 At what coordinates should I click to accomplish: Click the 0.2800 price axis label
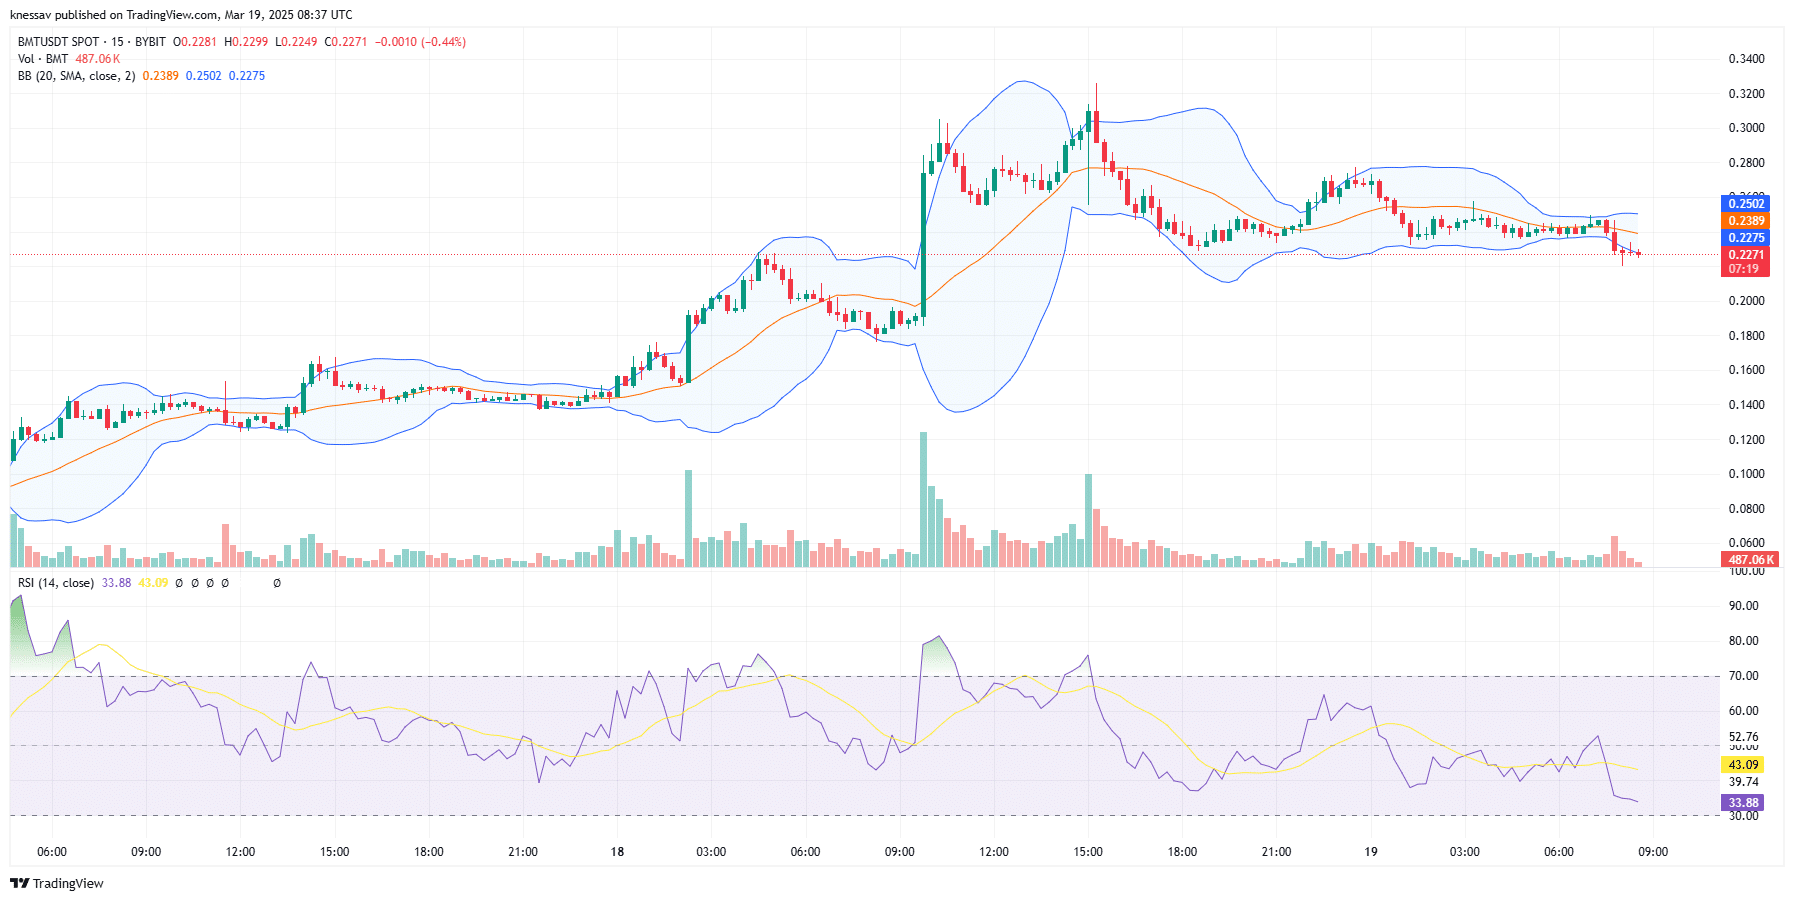tap(1746, 163)
